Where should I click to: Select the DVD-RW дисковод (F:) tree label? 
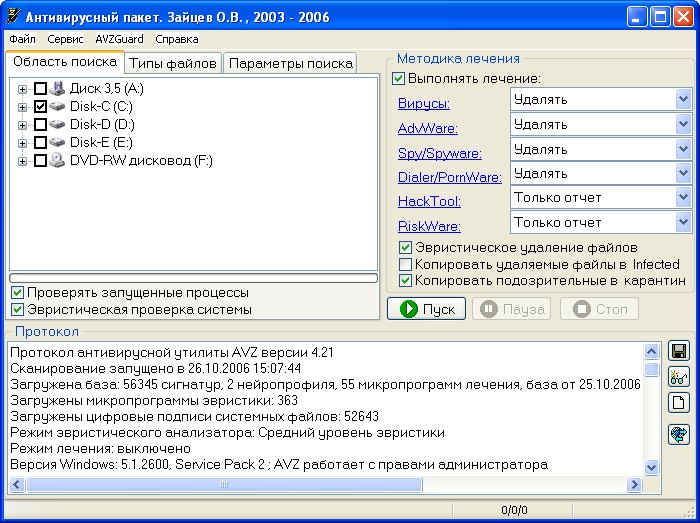[x=141, y=160]
